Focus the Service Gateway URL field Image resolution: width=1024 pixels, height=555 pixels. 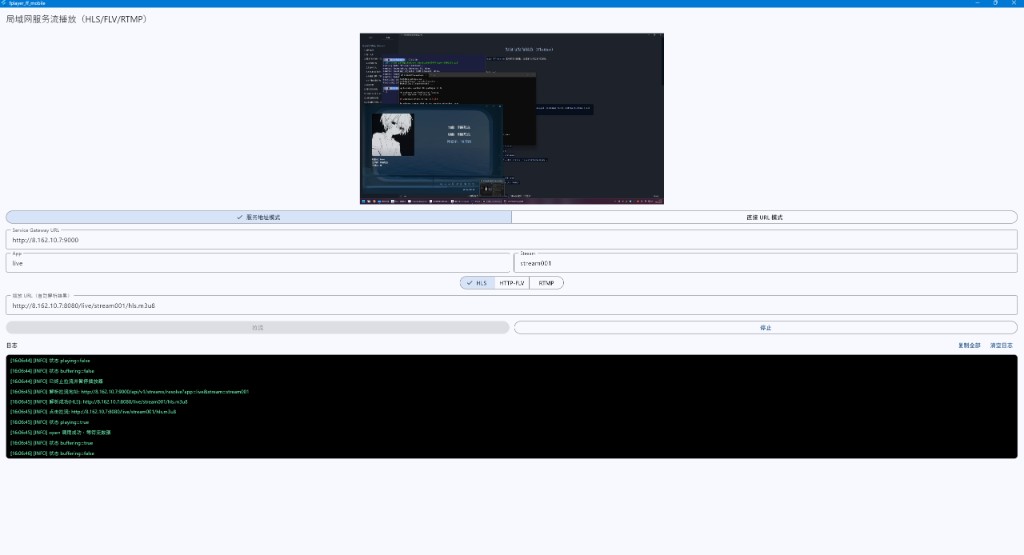(x=511, y=240)
